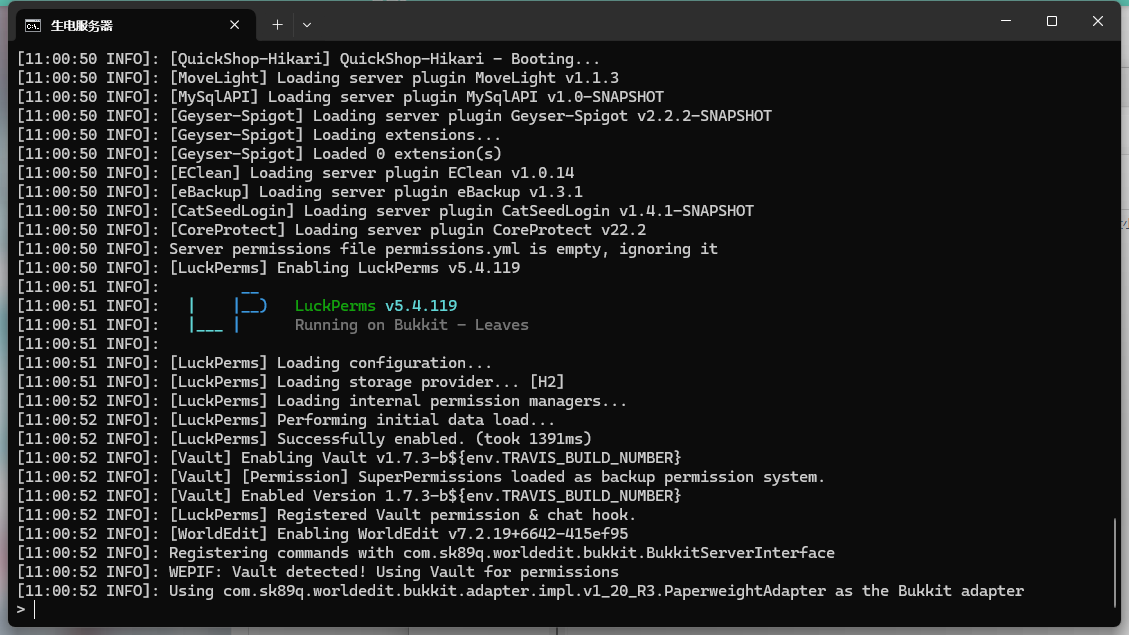Click the terminal scrollbar thumb
Screen dimensions: 1129x635
coord(1115,563)
